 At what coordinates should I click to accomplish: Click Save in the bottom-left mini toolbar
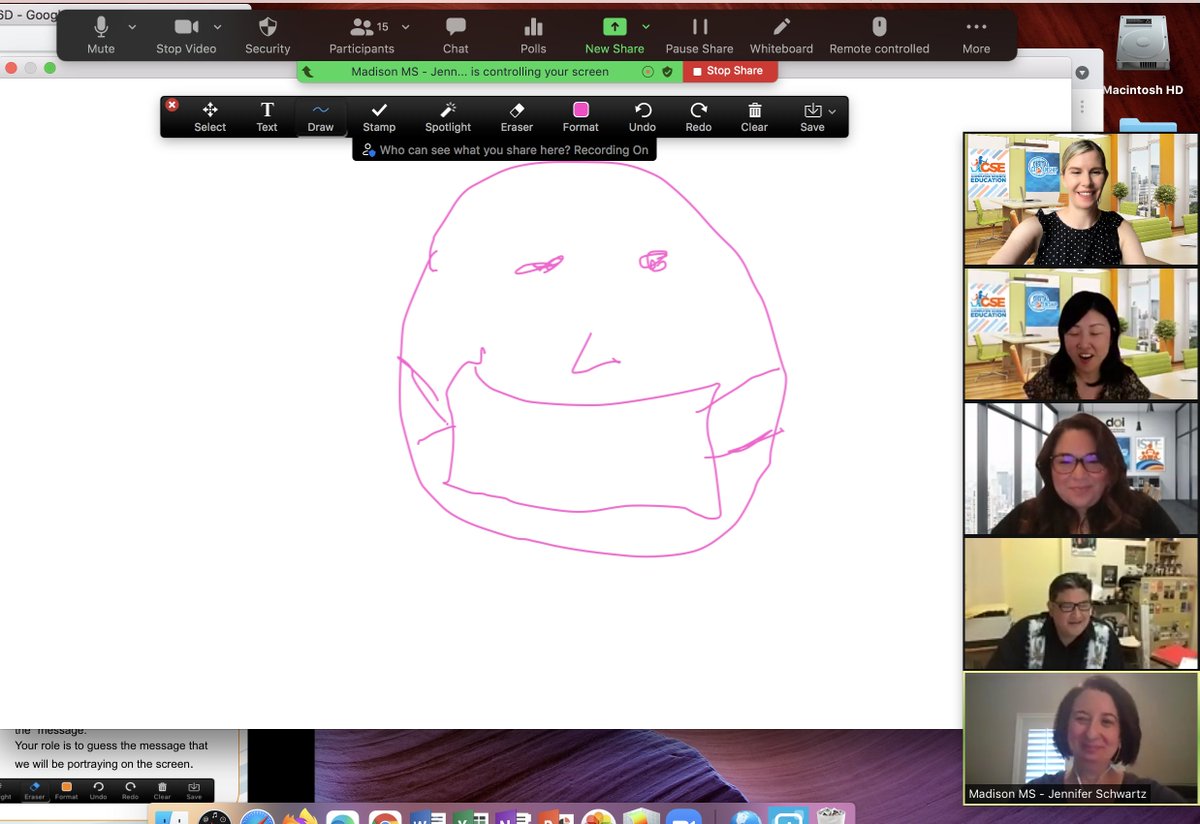click(194, 790)
